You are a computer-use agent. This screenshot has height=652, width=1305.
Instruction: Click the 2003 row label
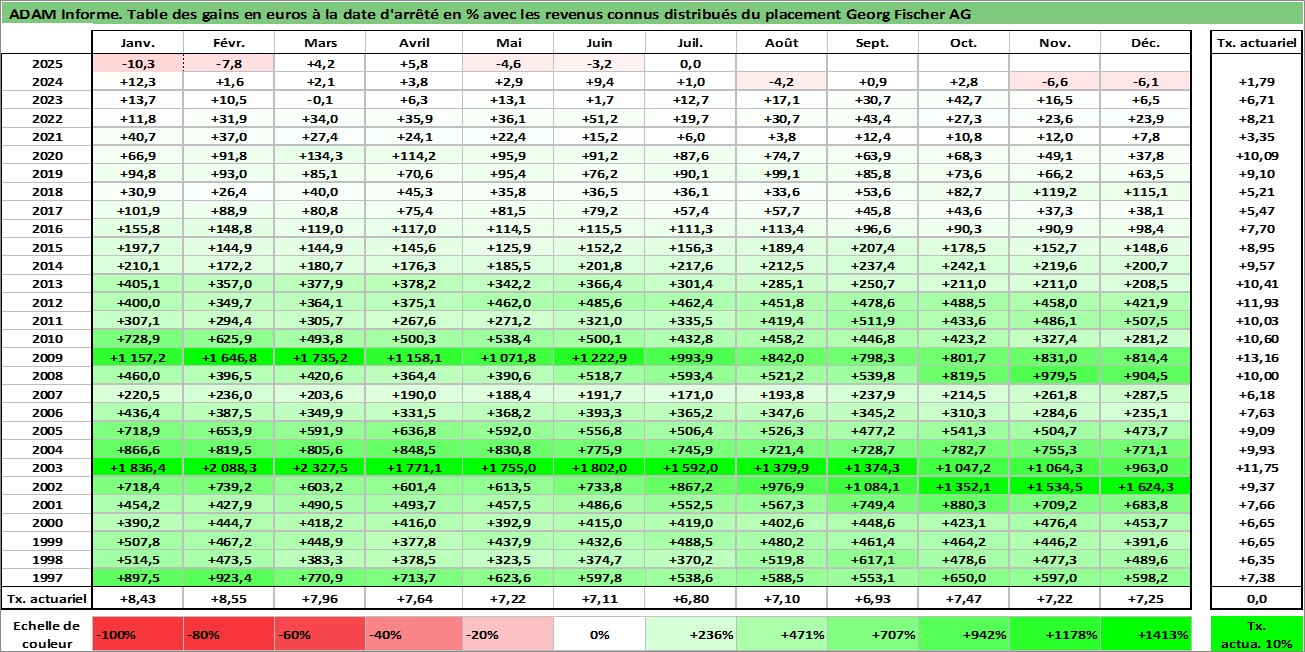pos(46,467)
